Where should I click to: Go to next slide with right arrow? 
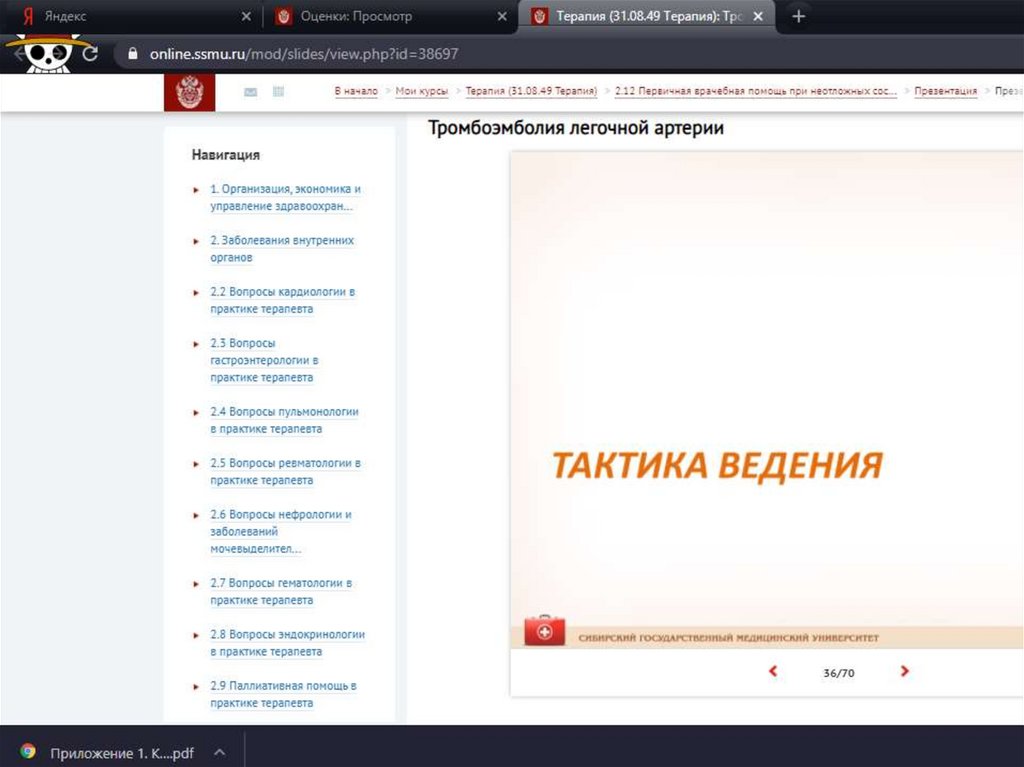[x=904, y=671]
